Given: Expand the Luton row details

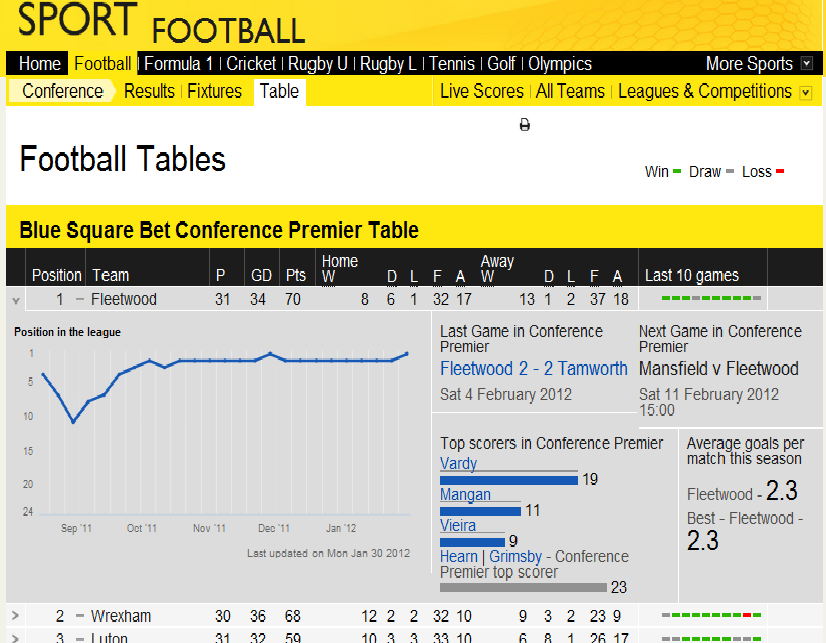Looking at the screenshot, I should coord(15,638).
